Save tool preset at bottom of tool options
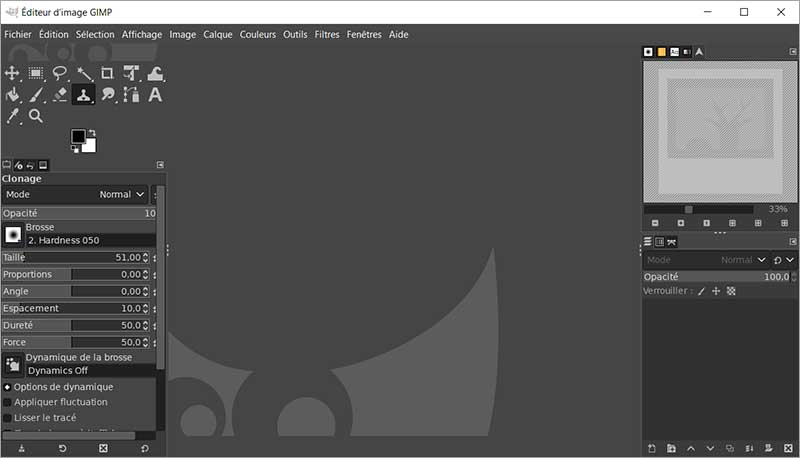 (21, 448)
